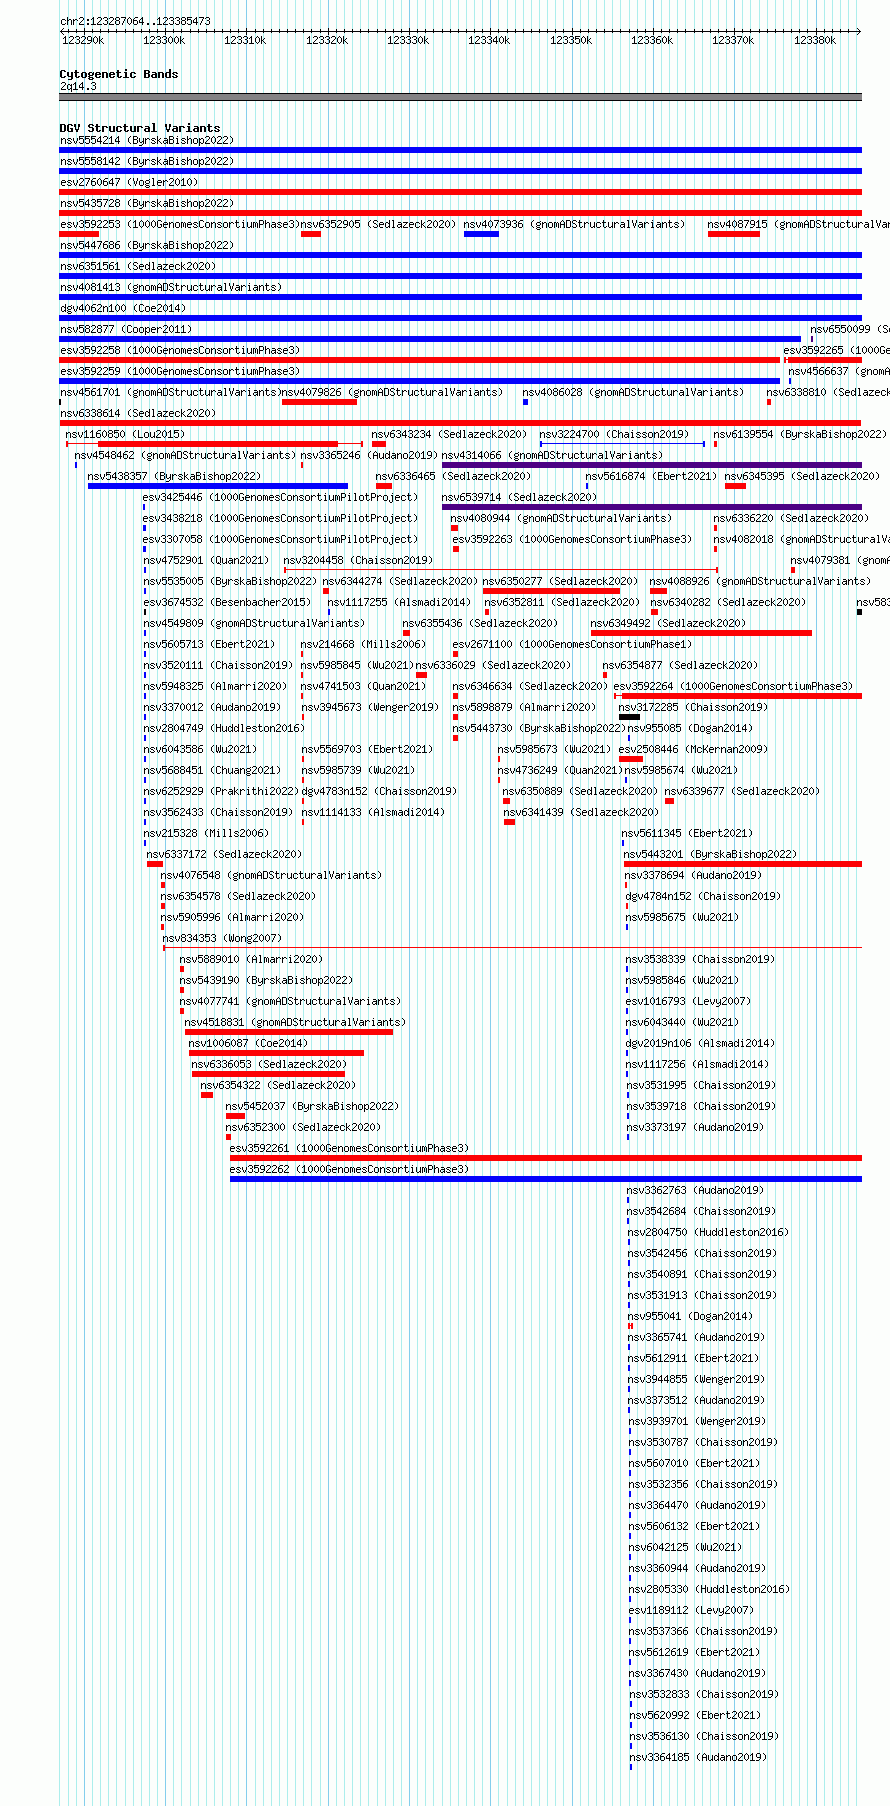Click the black bar under nsv3172285

click(x=629, y=717)
